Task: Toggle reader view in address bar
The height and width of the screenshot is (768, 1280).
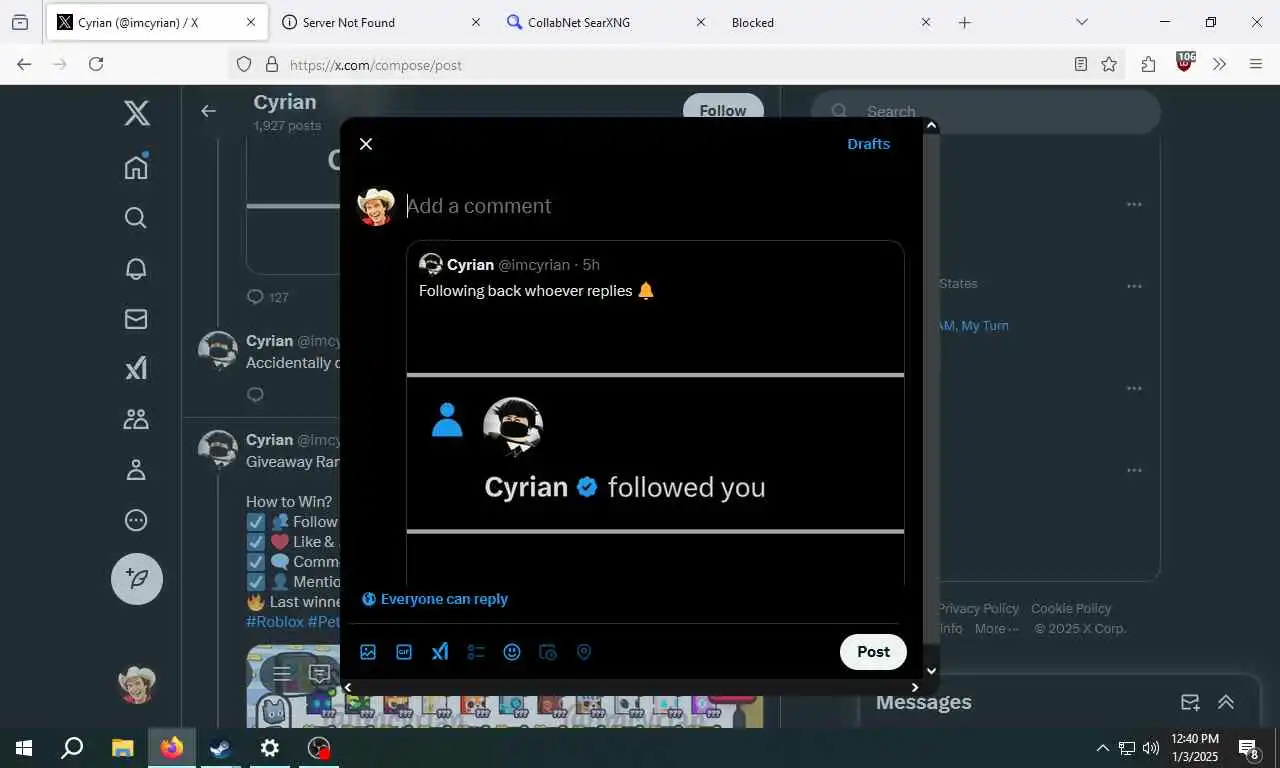Action: tap(1081, 64)
